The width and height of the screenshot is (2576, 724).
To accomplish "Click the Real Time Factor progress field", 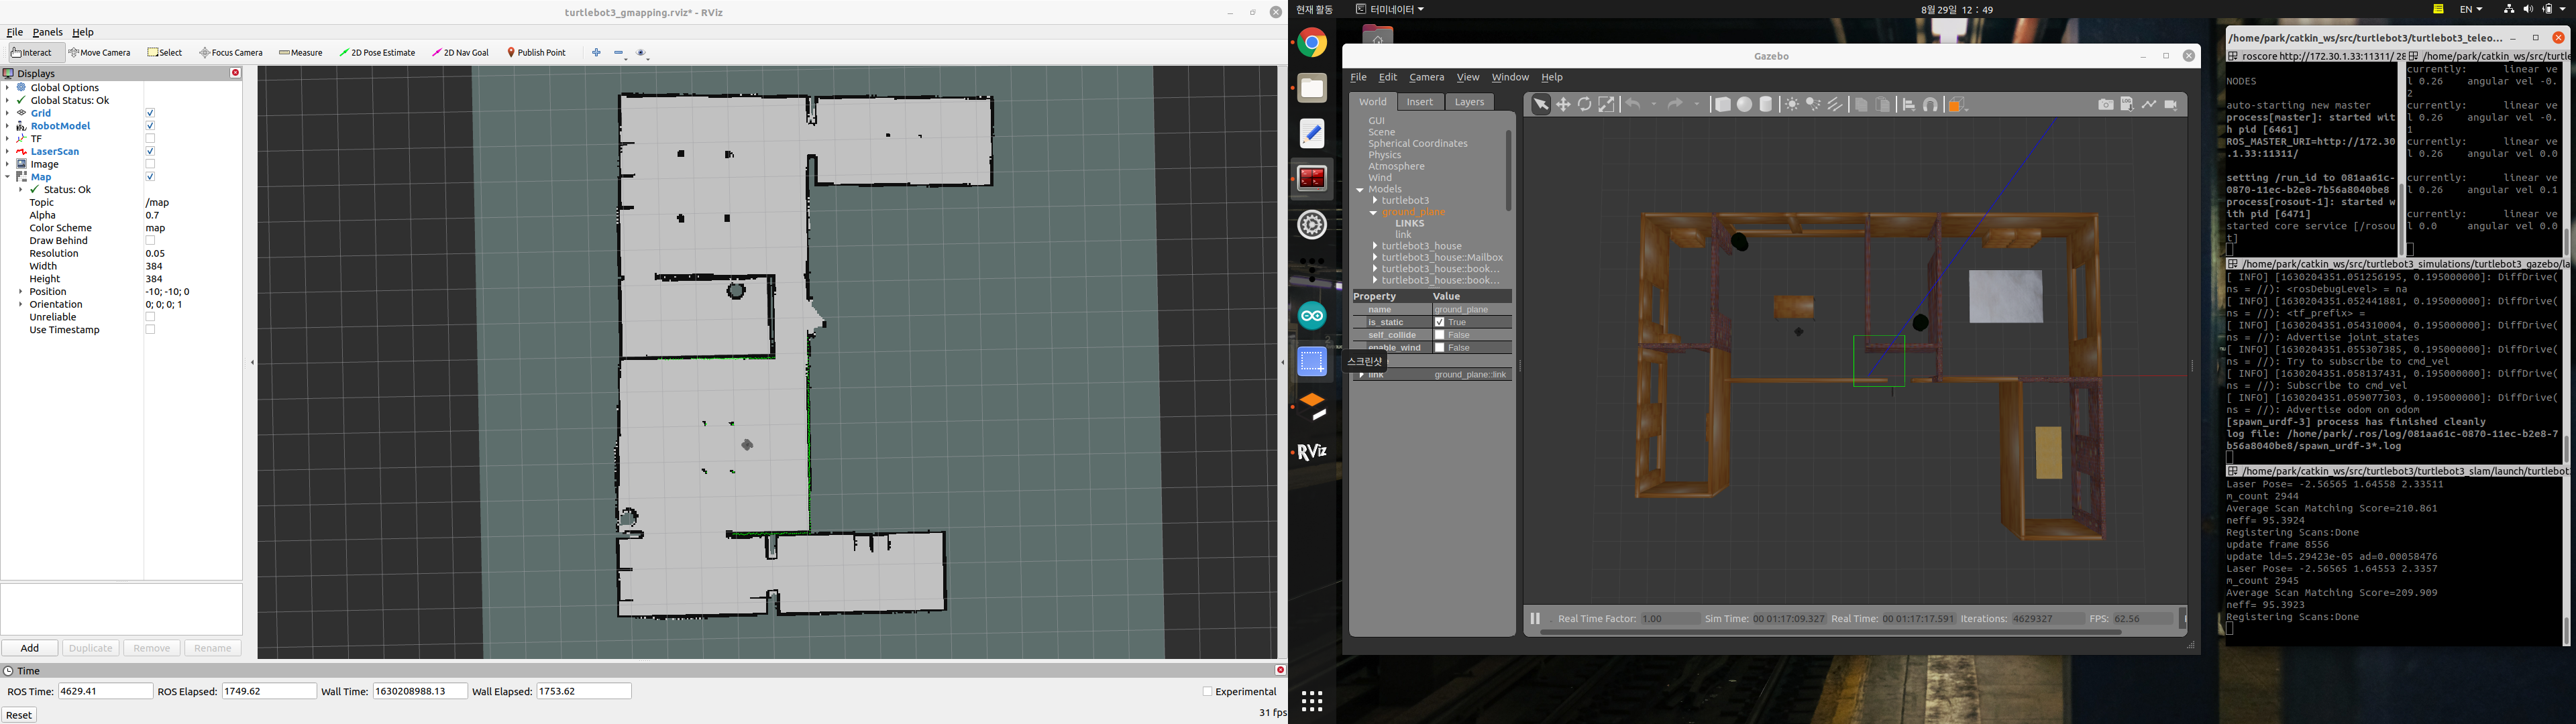I will coord(1670,619).
